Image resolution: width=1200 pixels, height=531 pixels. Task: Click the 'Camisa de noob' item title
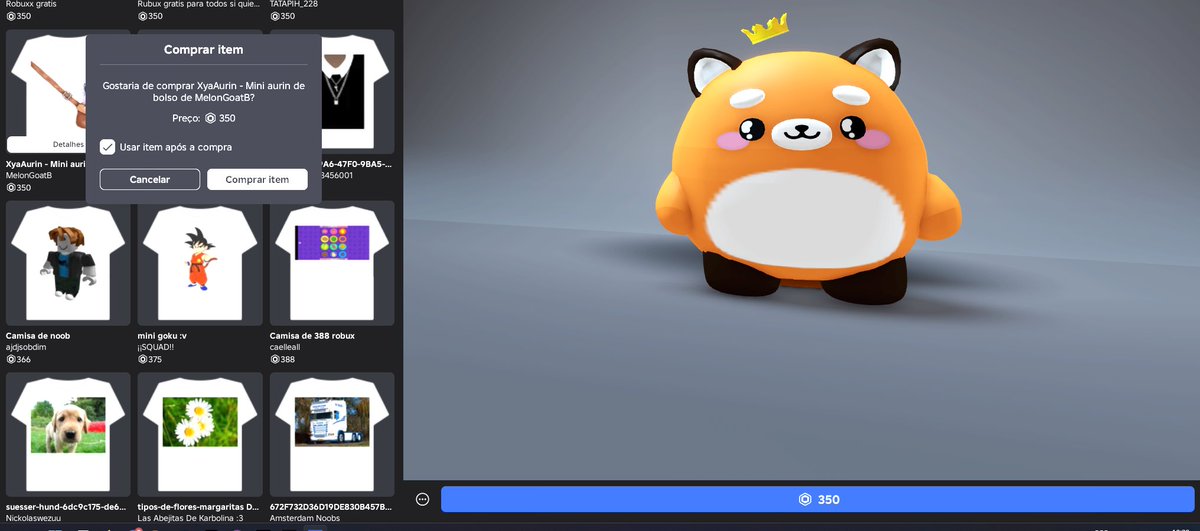pyautogui.click(x=38, y=335)
